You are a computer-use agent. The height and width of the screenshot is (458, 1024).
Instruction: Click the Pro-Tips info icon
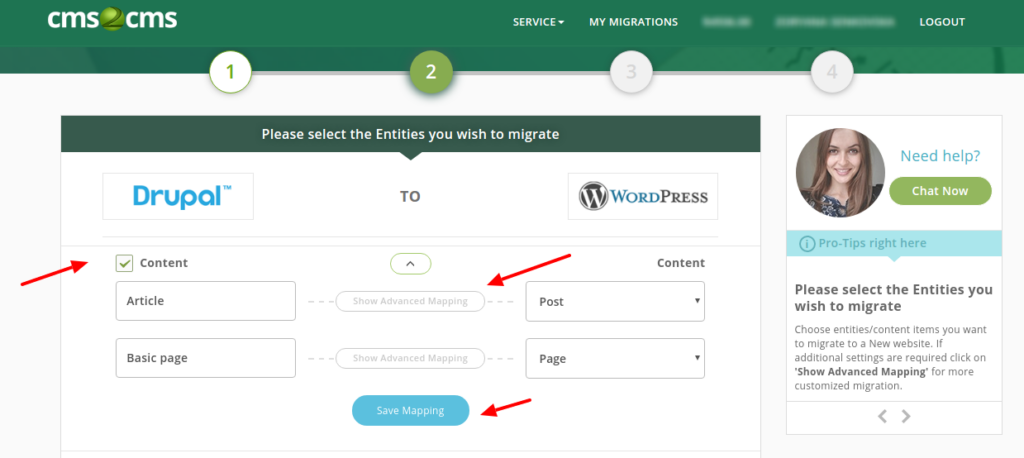point(808,244)
